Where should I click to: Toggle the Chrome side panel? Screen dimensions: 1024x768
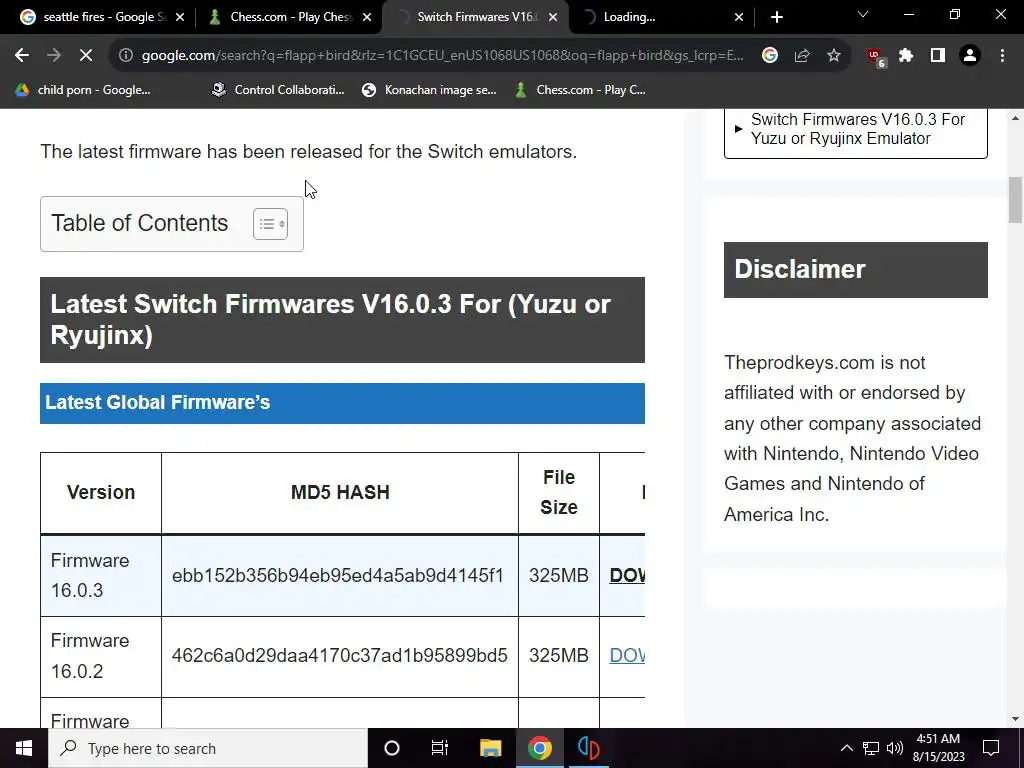[x=938, y=56]
